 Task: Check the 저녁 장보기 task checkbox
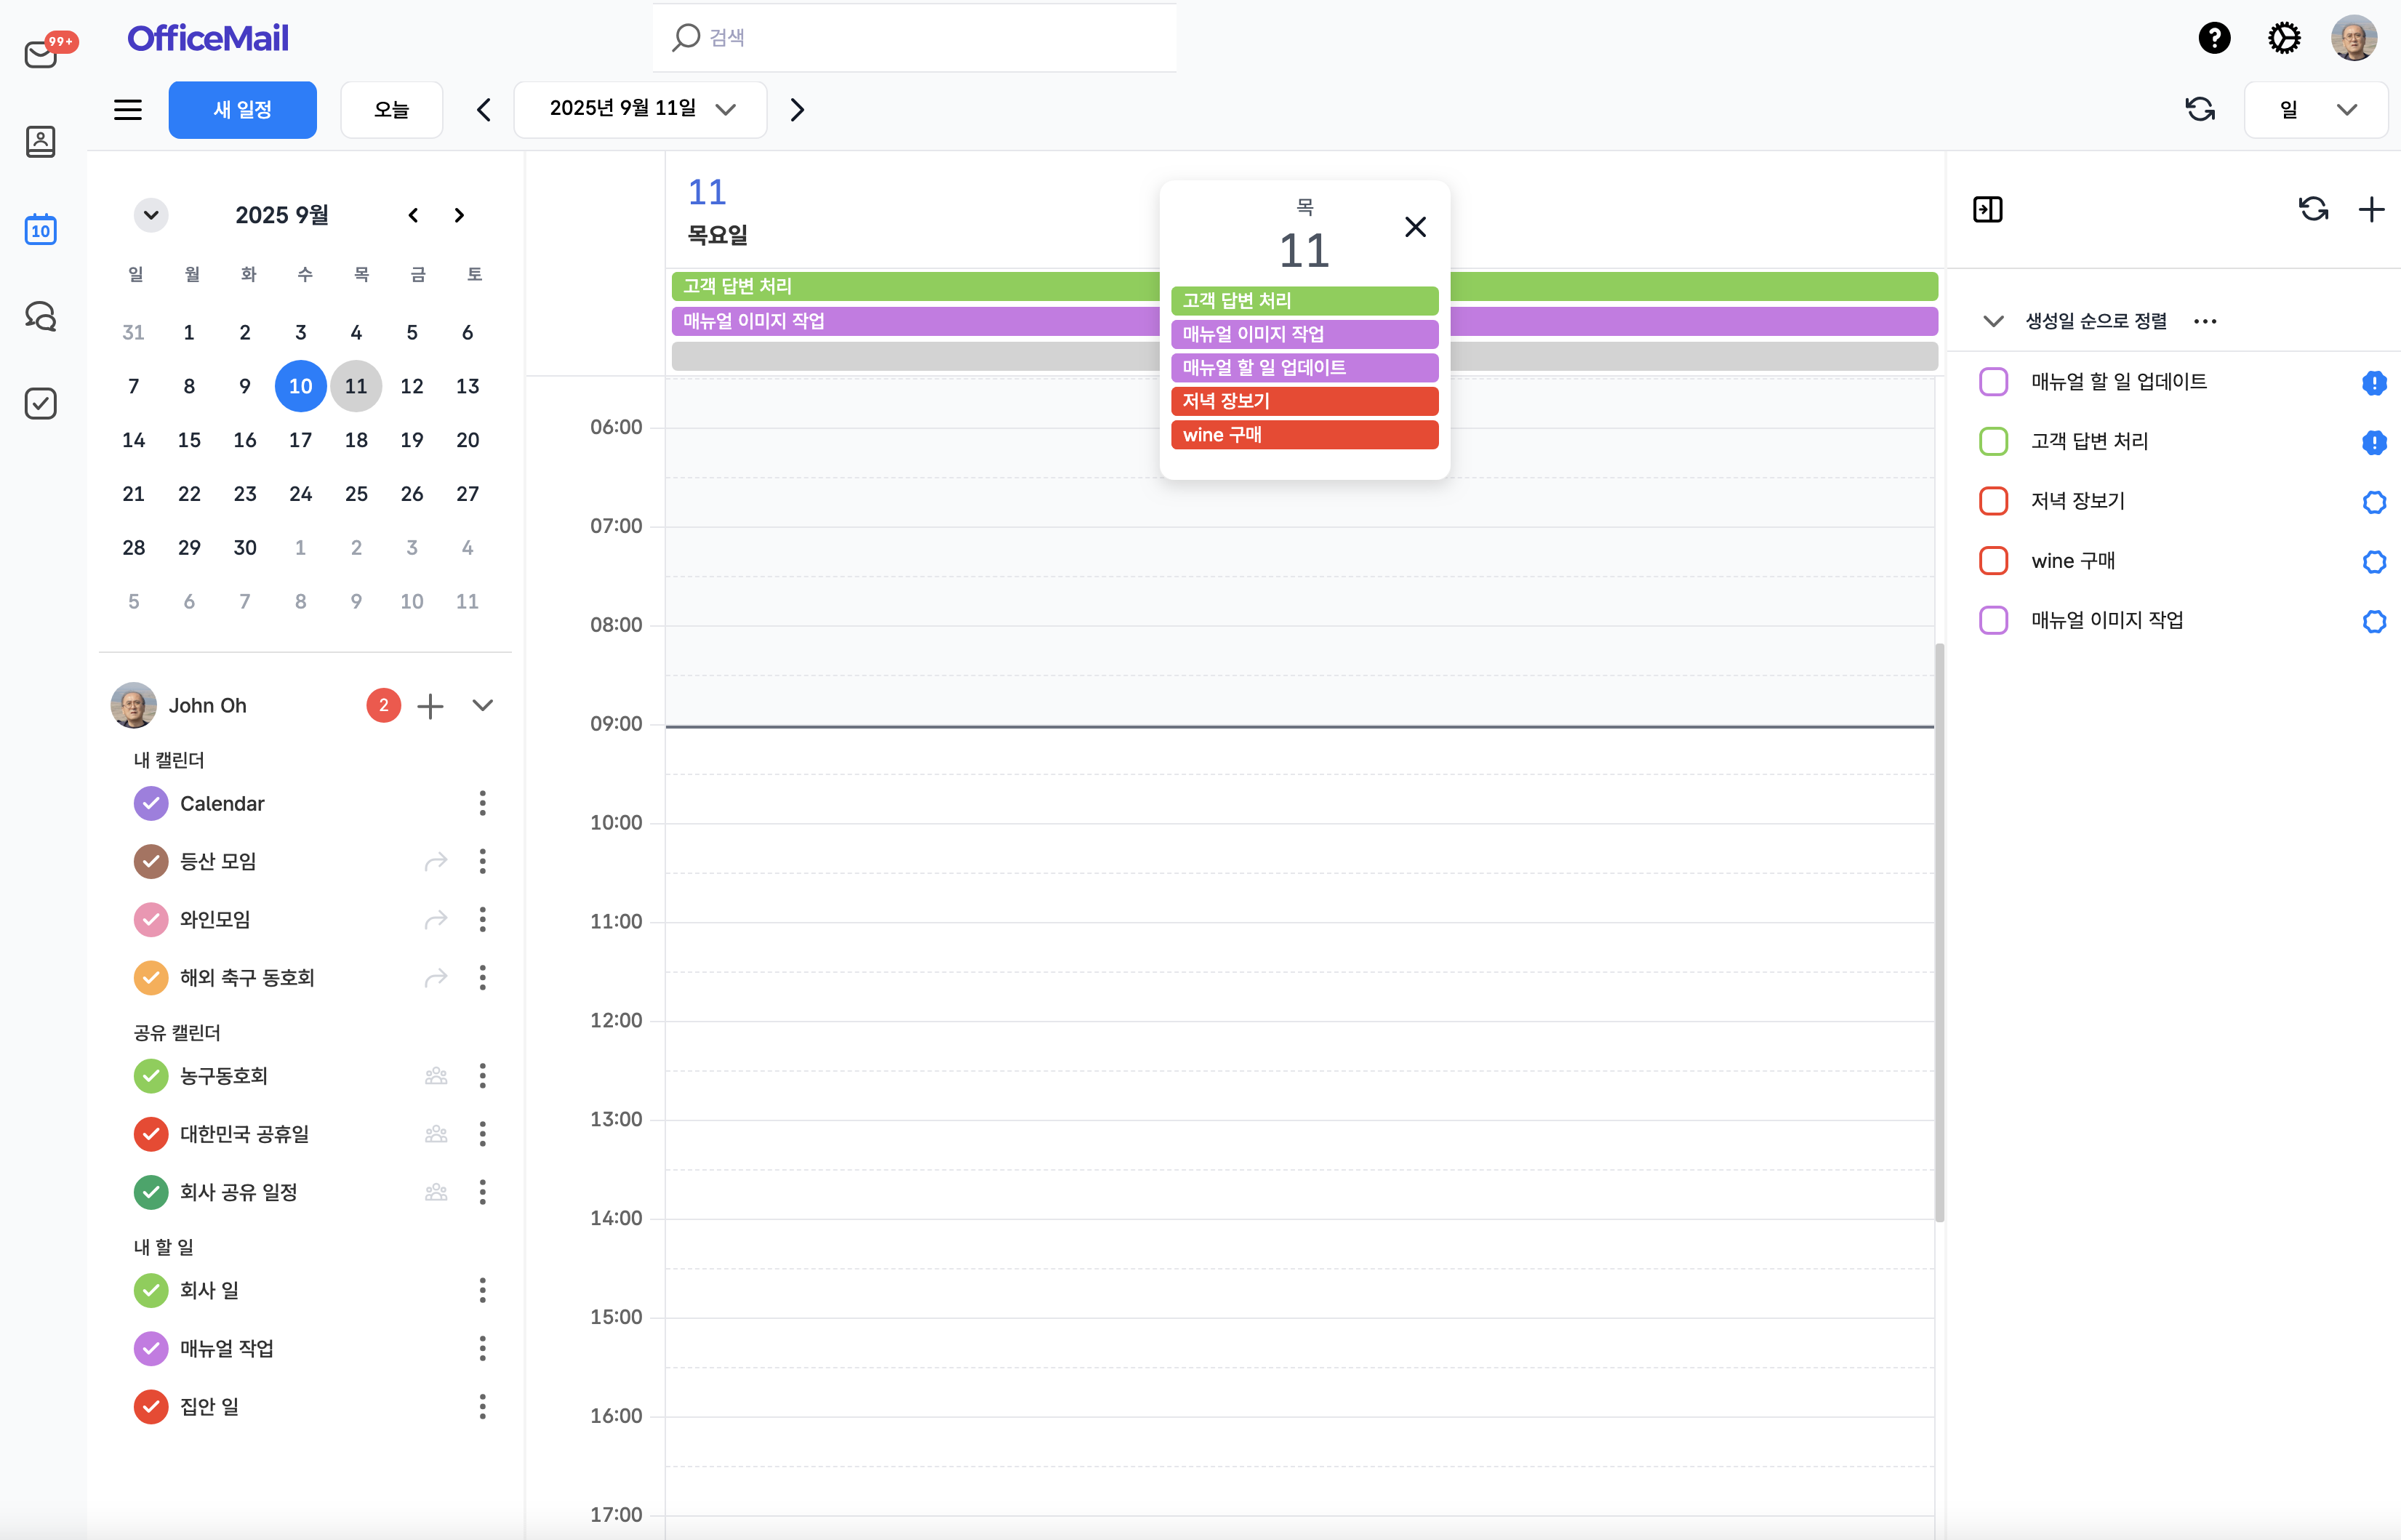point(1993,501)
